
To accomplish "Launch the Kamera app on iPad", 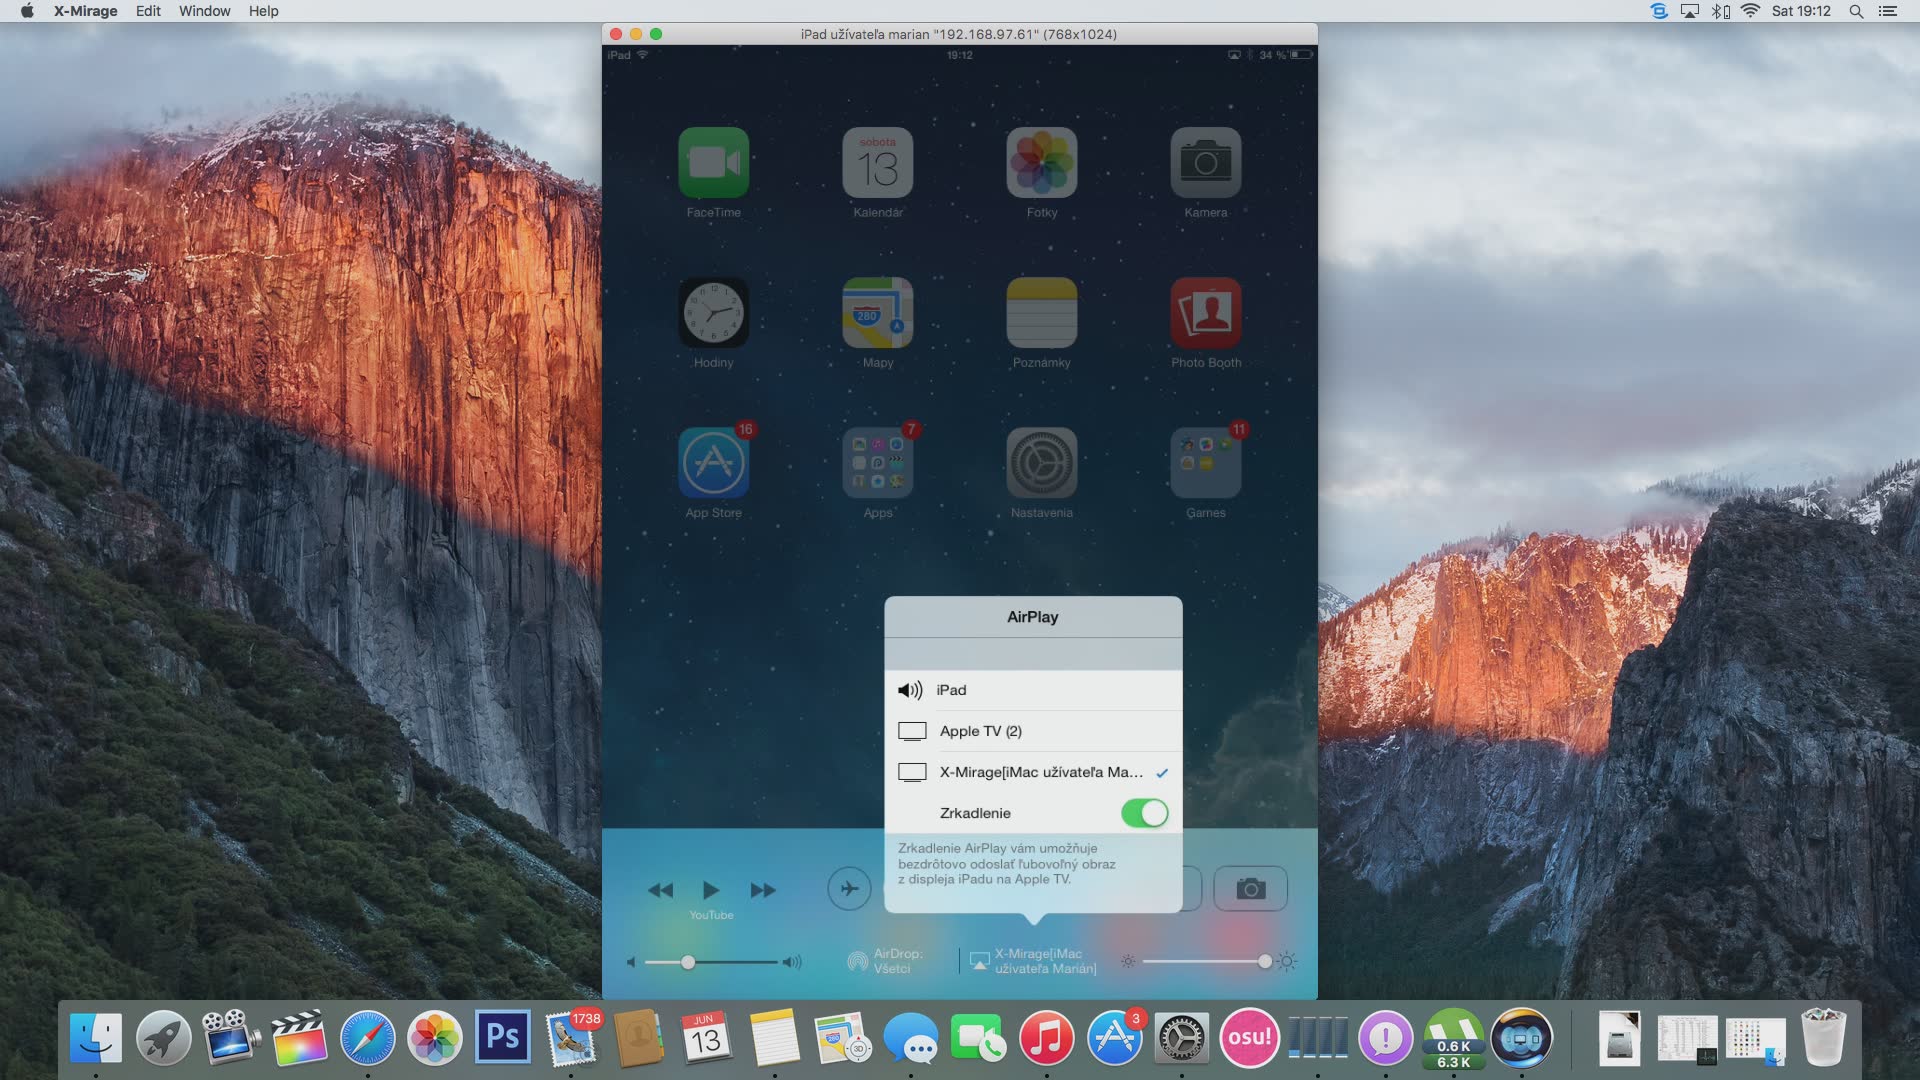I will pos(1205,162).
